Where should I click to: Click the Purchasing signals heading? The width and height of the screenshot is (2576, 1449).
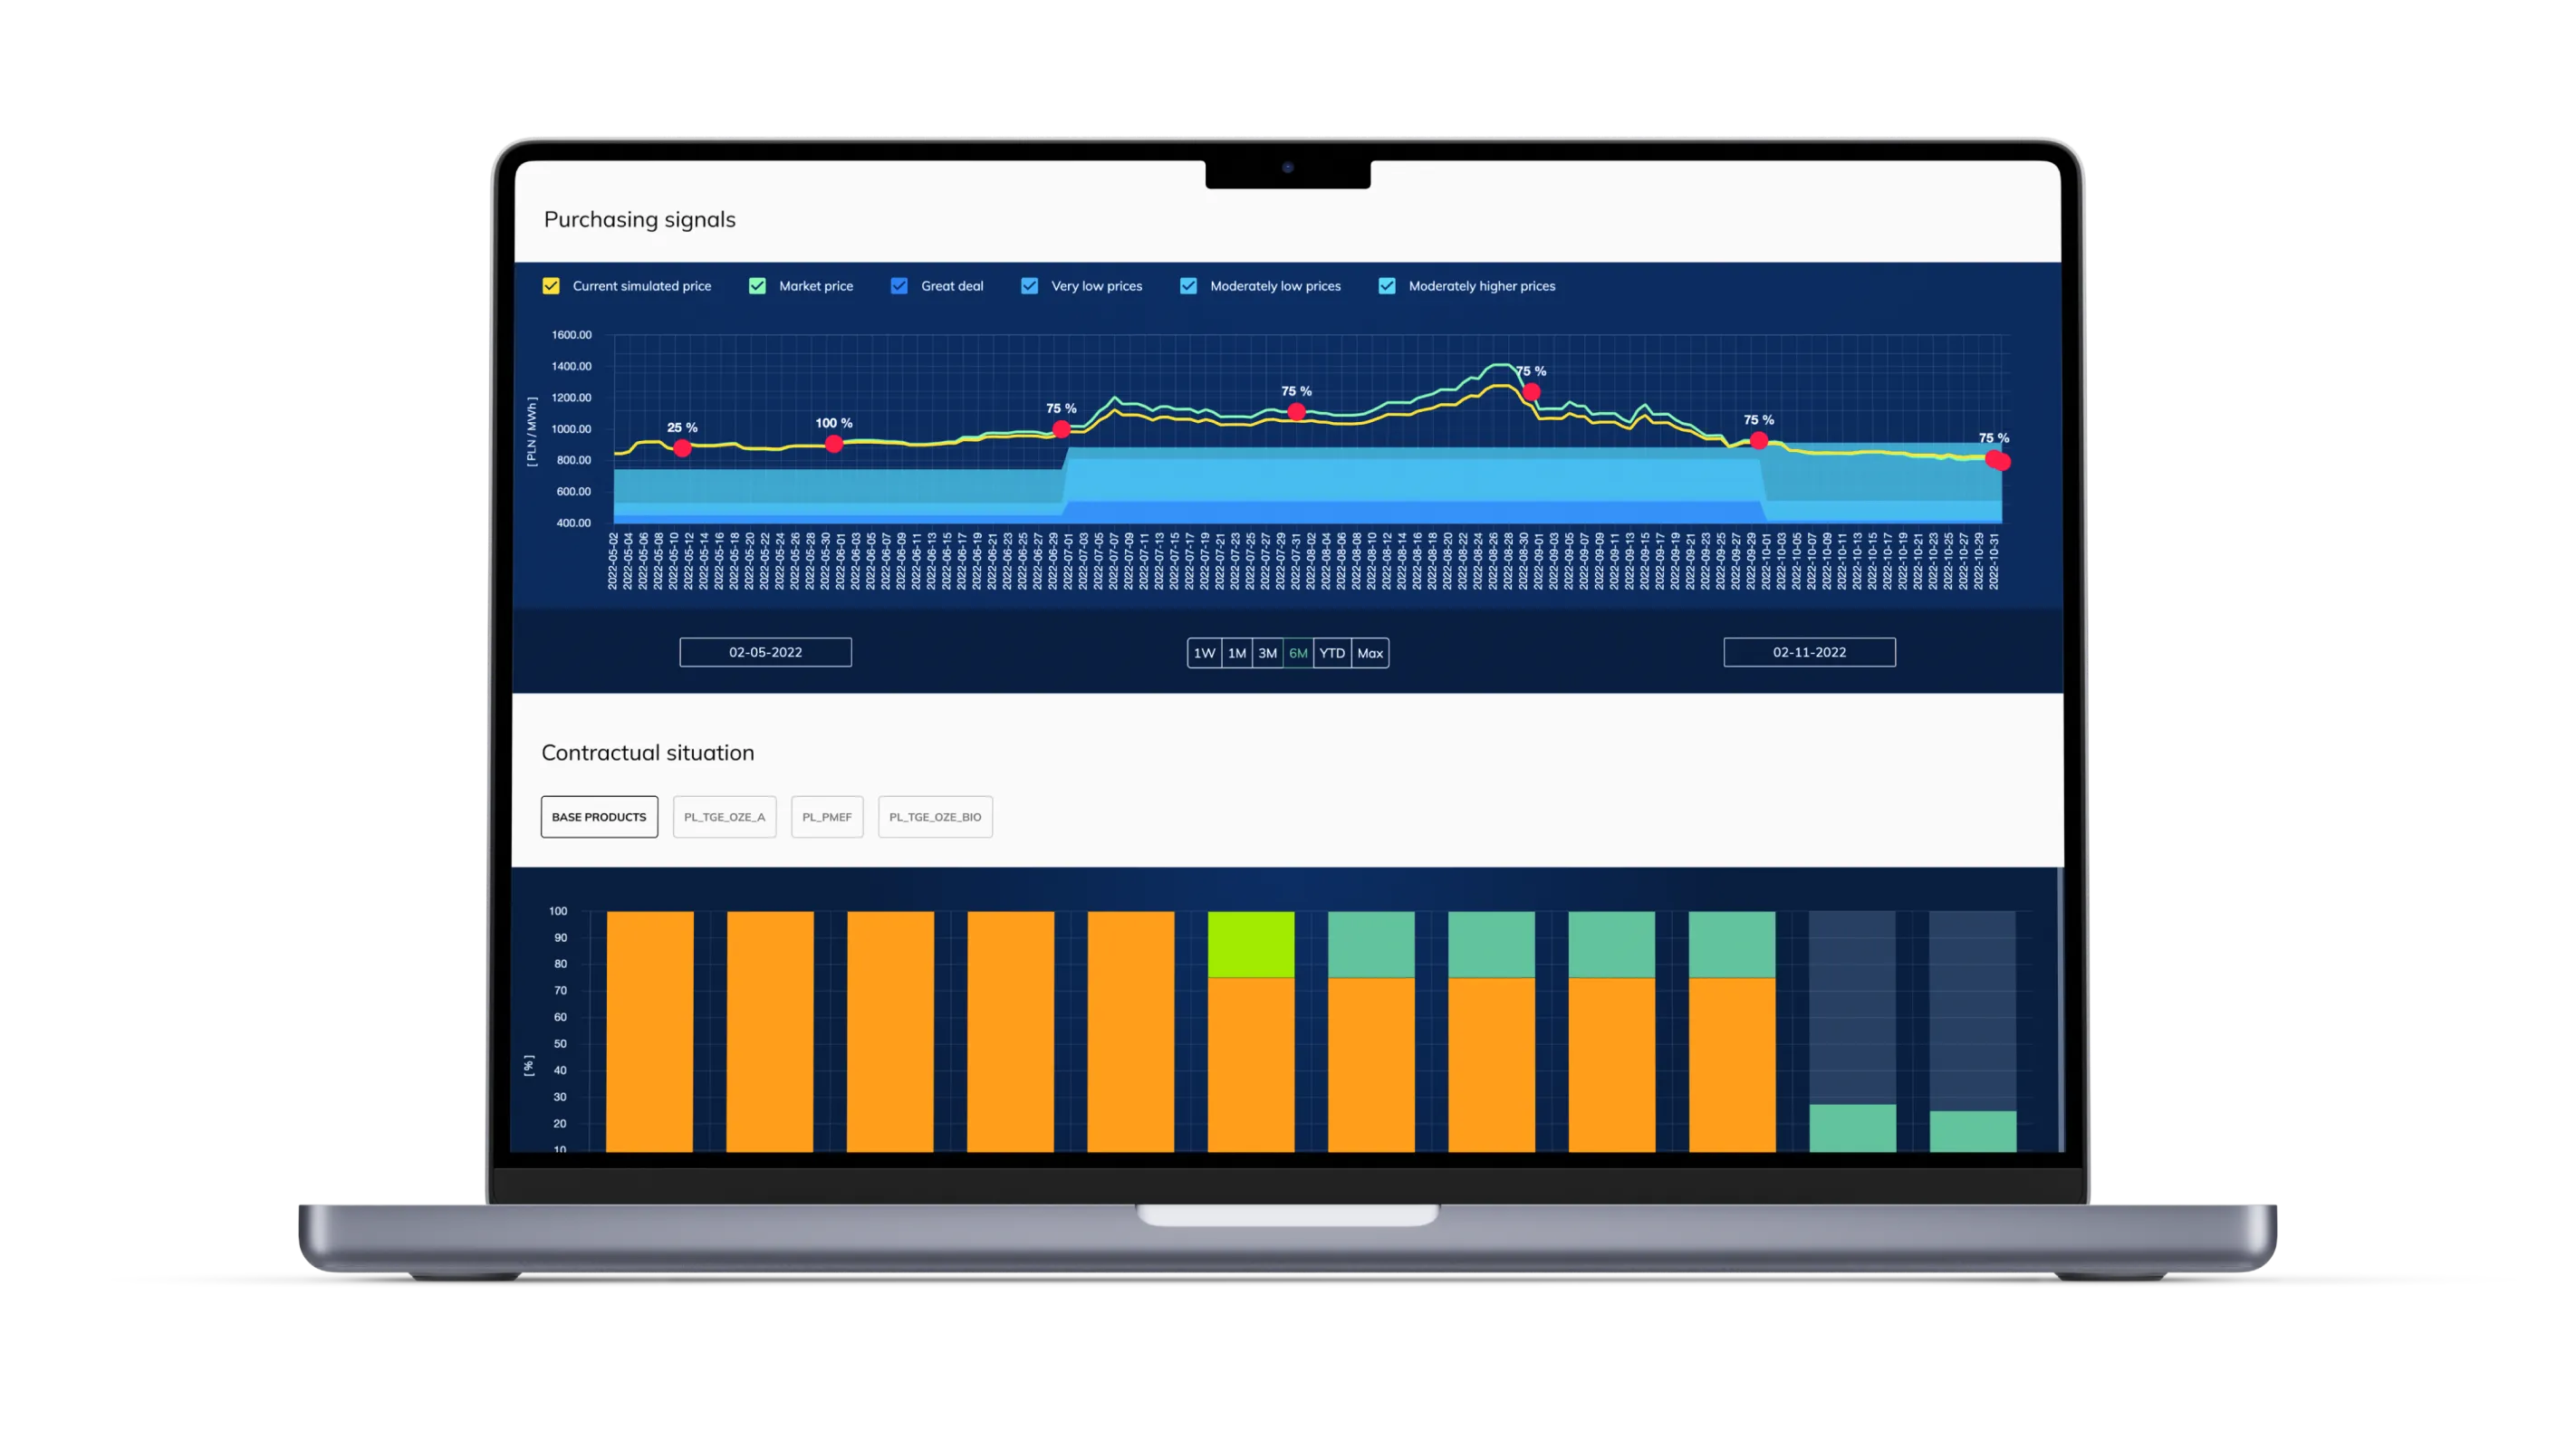tap(640, 219)
